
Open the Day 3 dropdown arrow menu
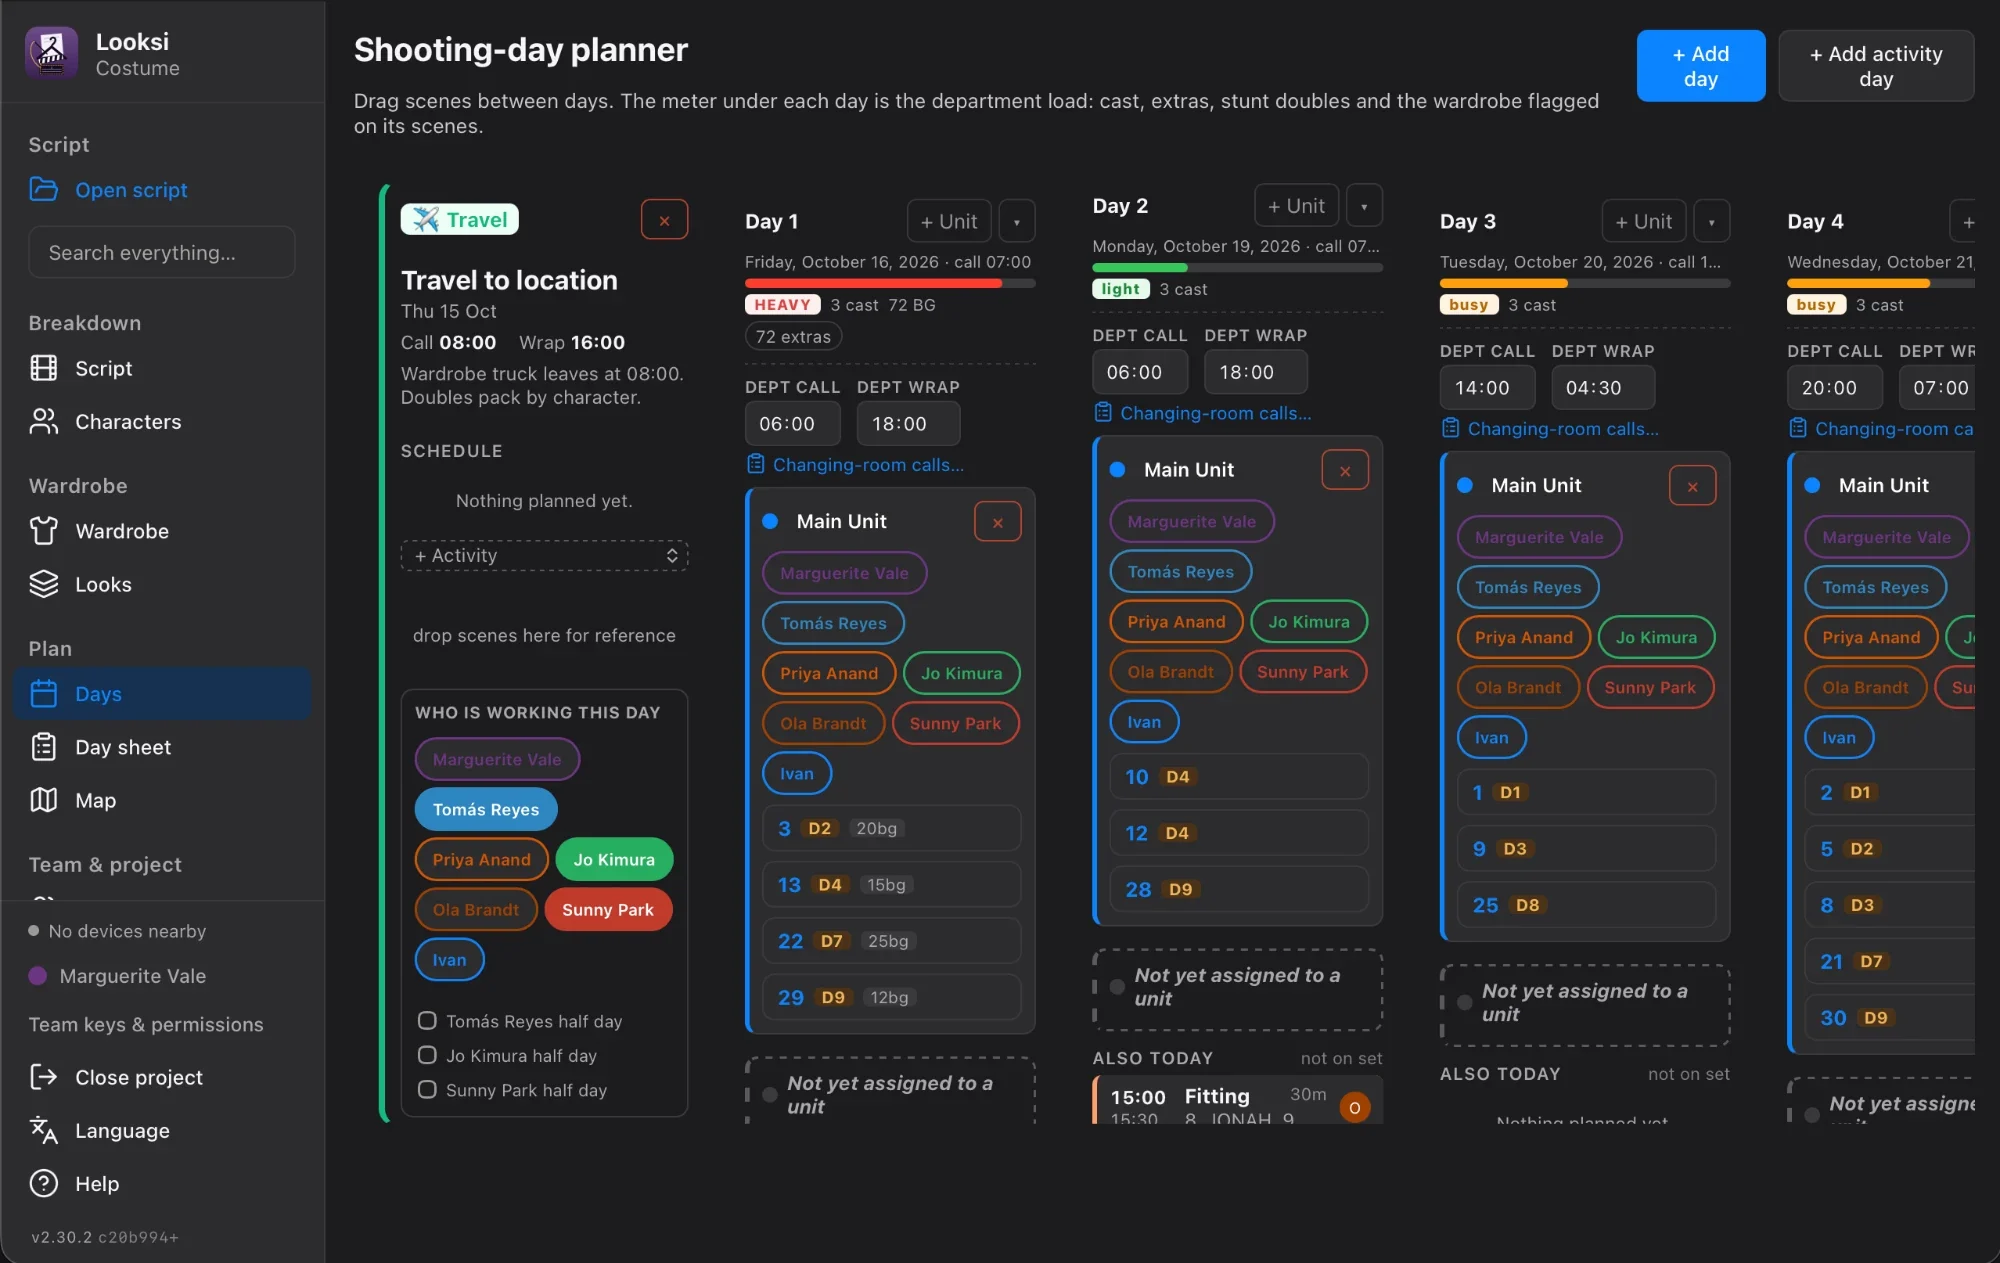pos(1711,221)
